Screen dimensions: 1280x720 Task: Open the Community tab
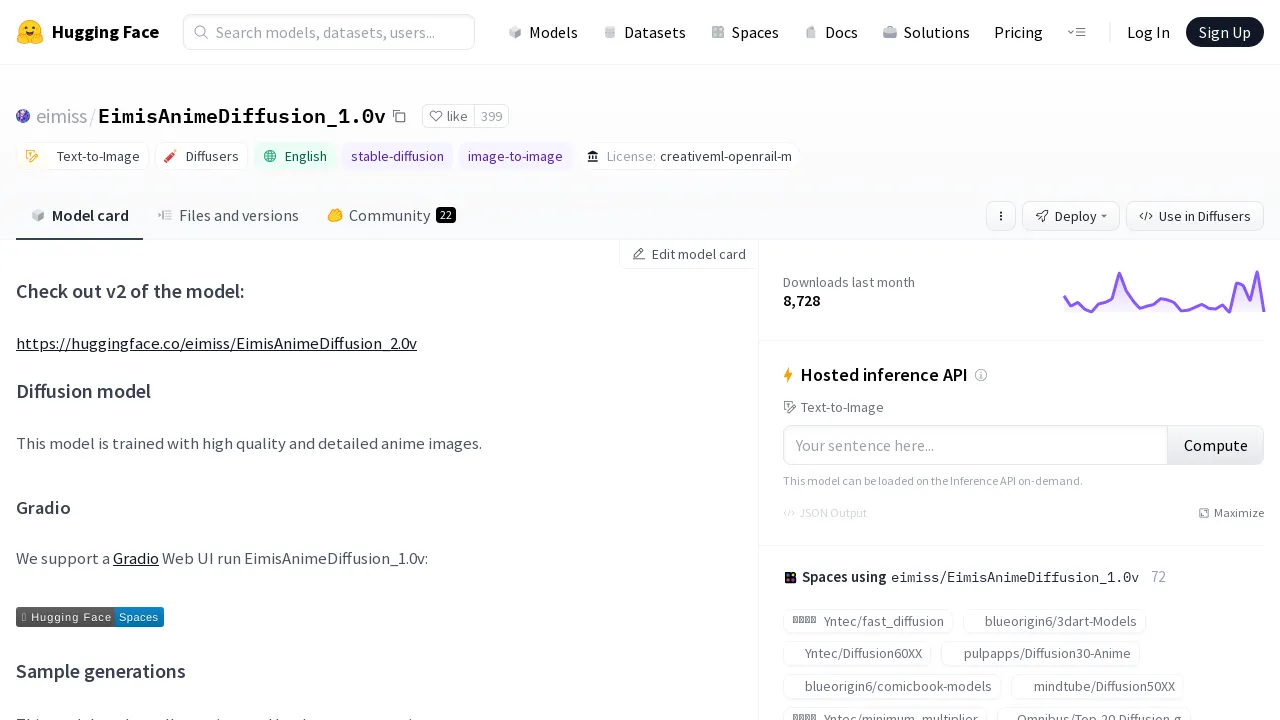point(391,216)
